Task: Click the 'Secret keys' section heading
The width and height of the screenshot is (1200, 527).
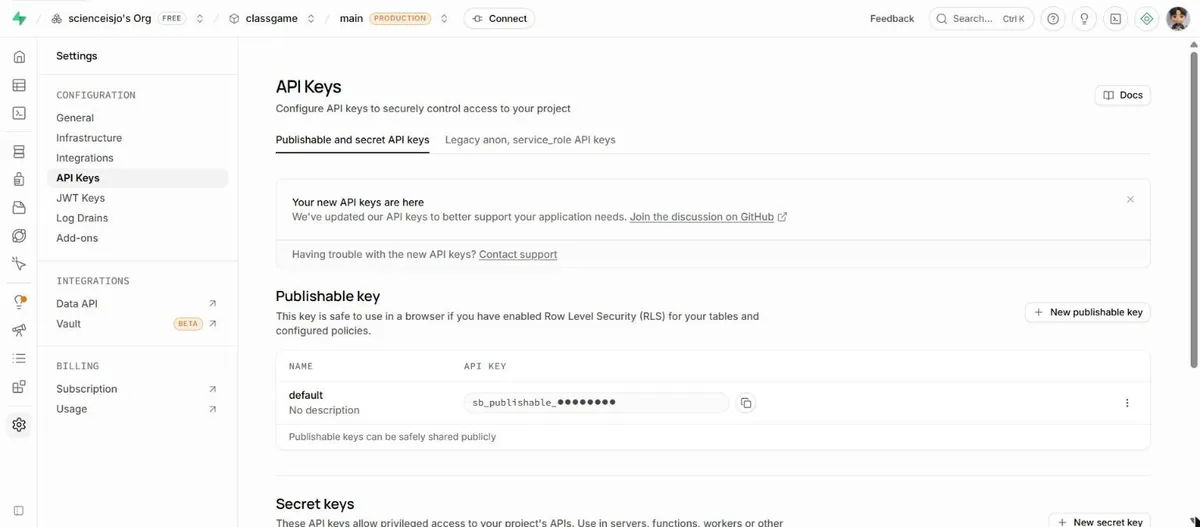Action: tap(315, 504)
